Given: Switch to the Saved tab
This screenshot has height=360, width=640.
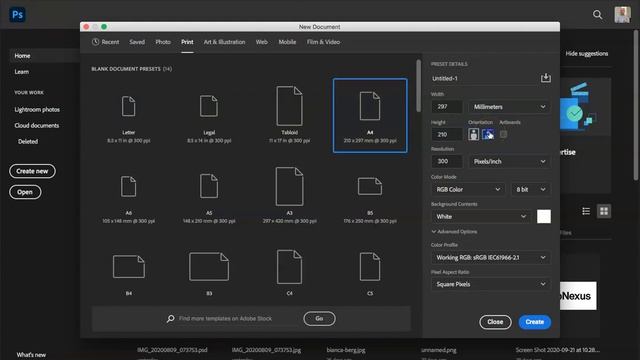Looking at the screenshot, I should (x=137, y=42).
